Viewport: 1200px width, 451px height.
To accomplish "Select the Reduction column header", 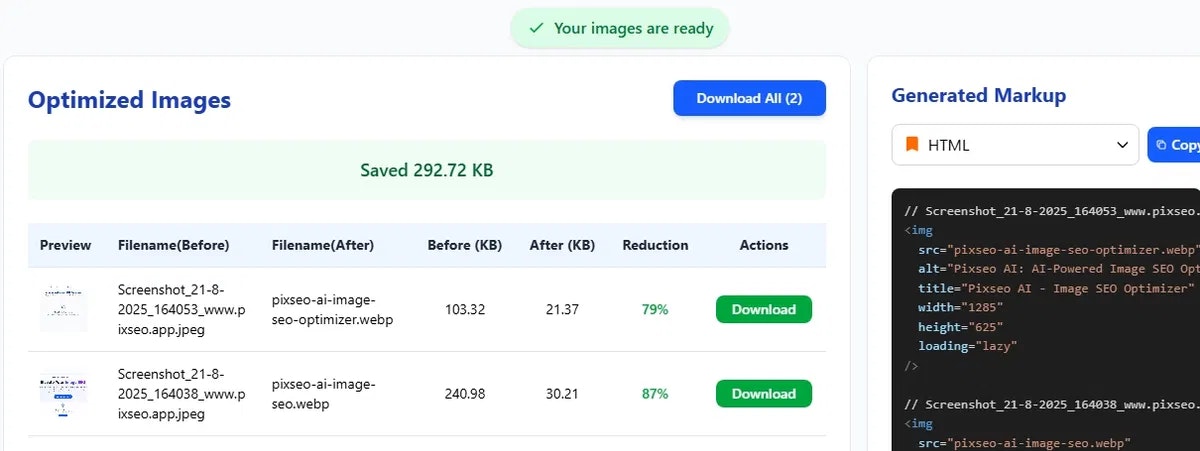I will [x=655, y=245].
